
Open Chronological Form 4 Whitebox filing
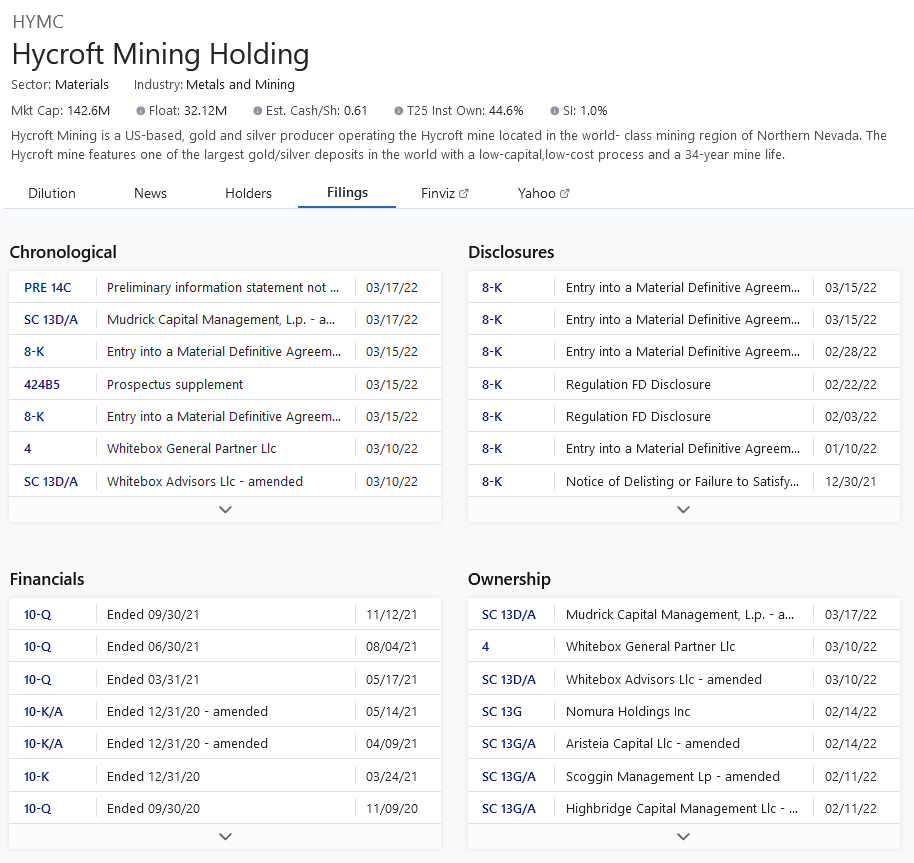click(27, 449)
